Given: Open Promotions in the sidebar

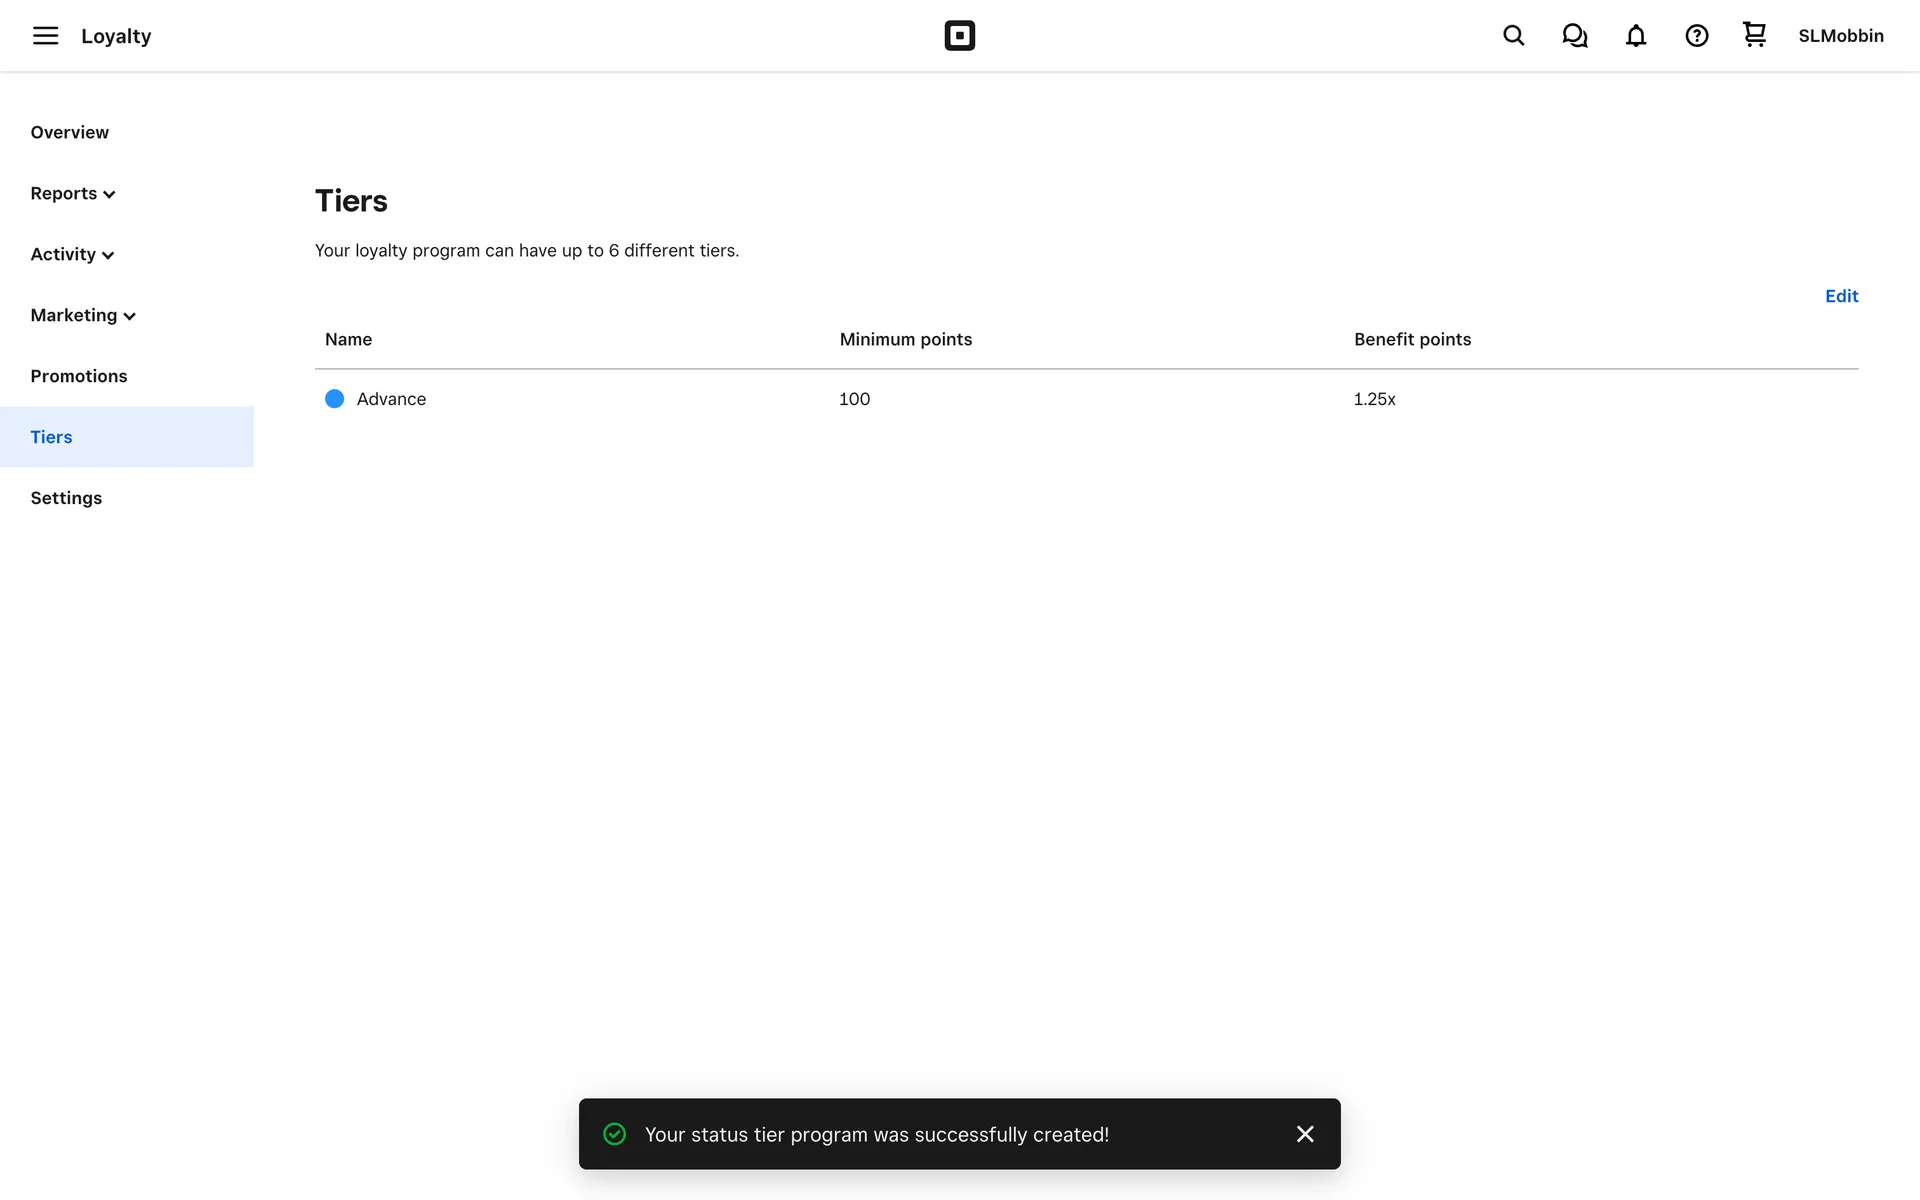Looking at the screenshot, I should 79,377.
